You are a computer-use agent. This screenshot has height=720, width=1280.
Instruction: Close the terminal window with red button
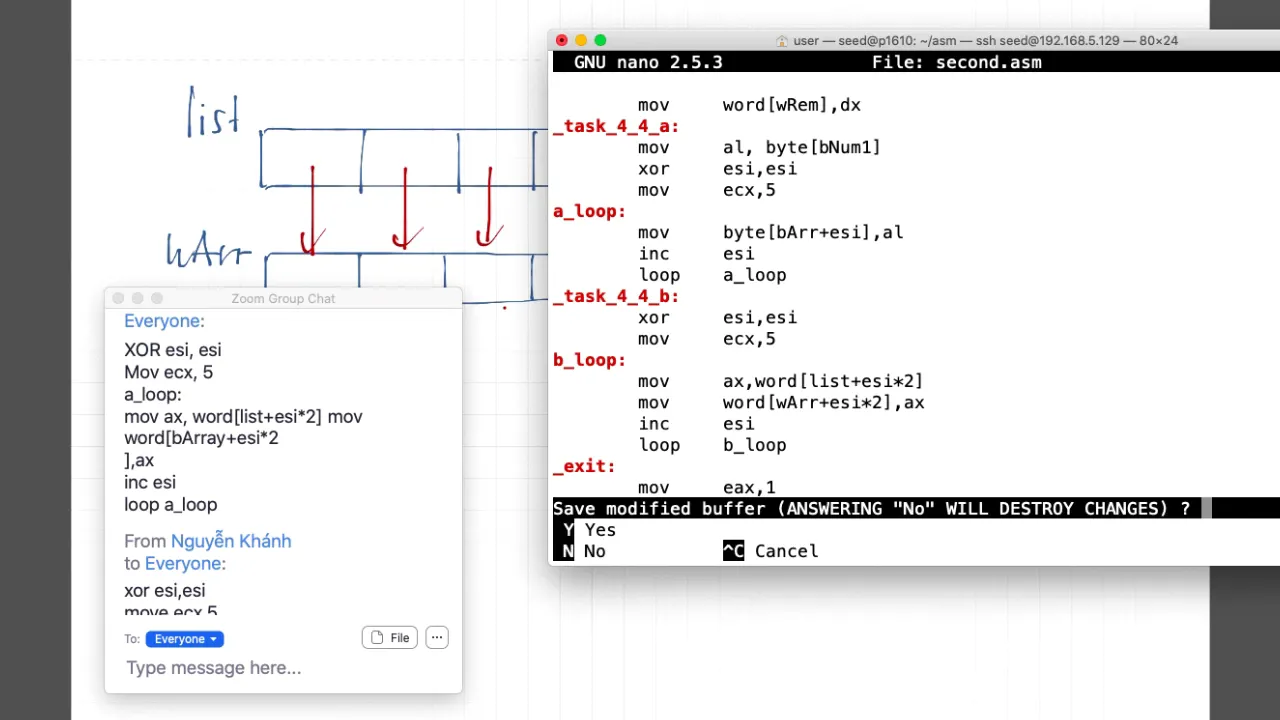pos(562,40)
